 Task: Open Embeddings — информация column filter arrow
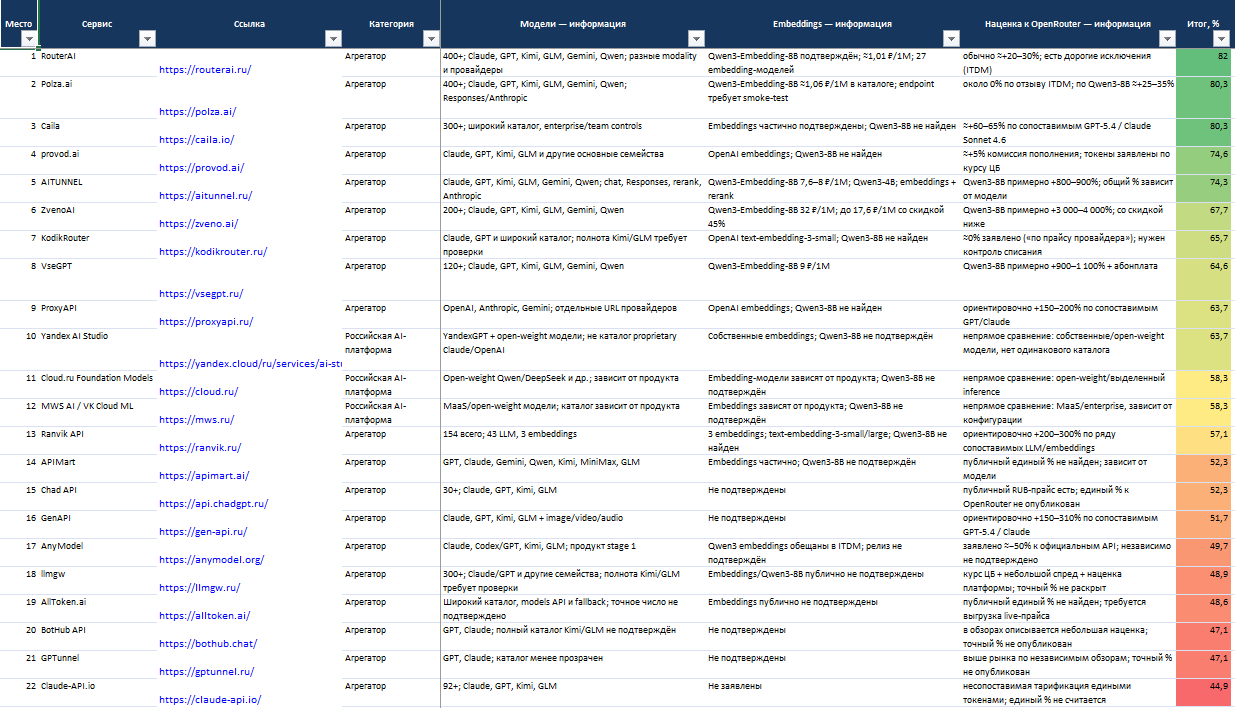coord(951,39)
